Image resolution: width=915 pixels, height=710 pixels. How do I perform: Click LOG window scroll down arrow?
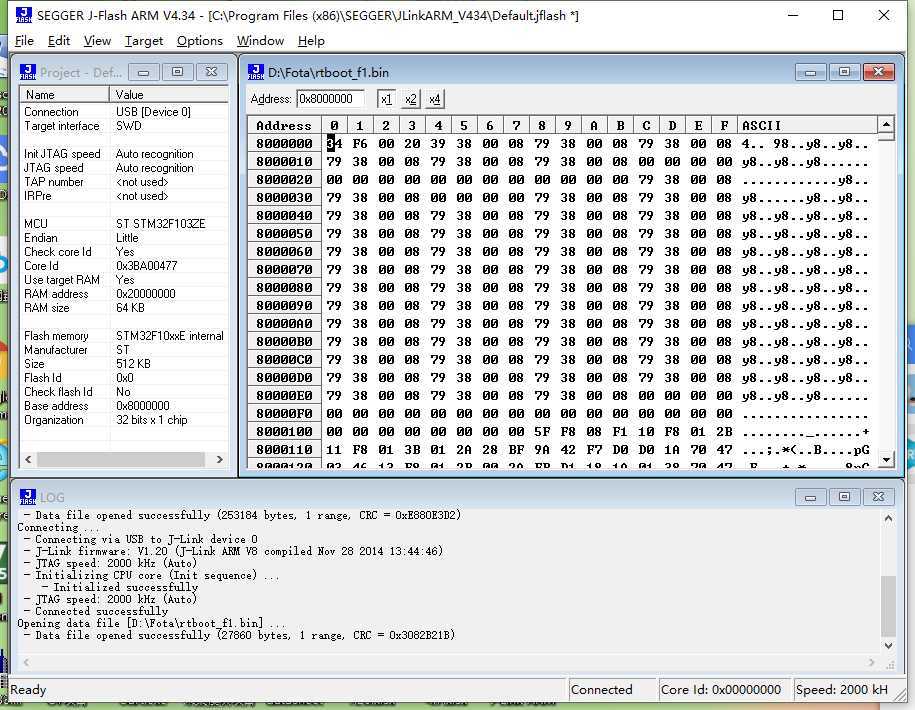click(x=888, y=645)
